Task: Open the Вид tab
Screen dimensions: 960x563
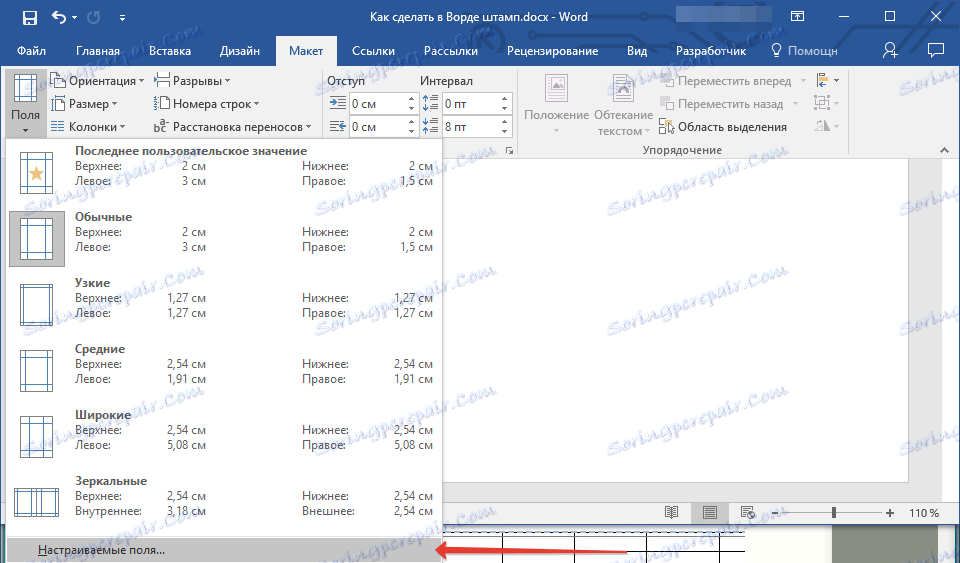Action: coord(637,51)
